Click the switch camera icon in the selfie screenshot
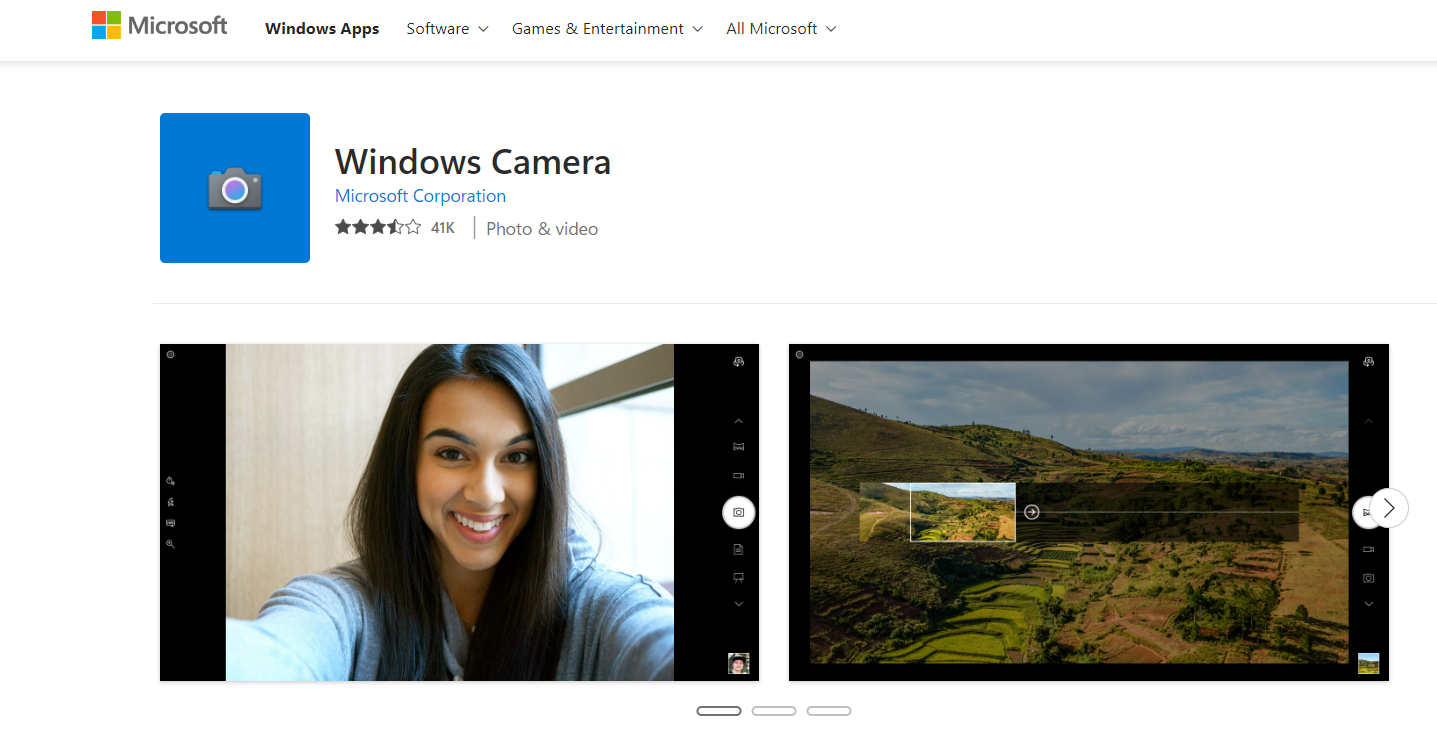The width and height of the screenshot is (1437, 752). pos(738,362)
